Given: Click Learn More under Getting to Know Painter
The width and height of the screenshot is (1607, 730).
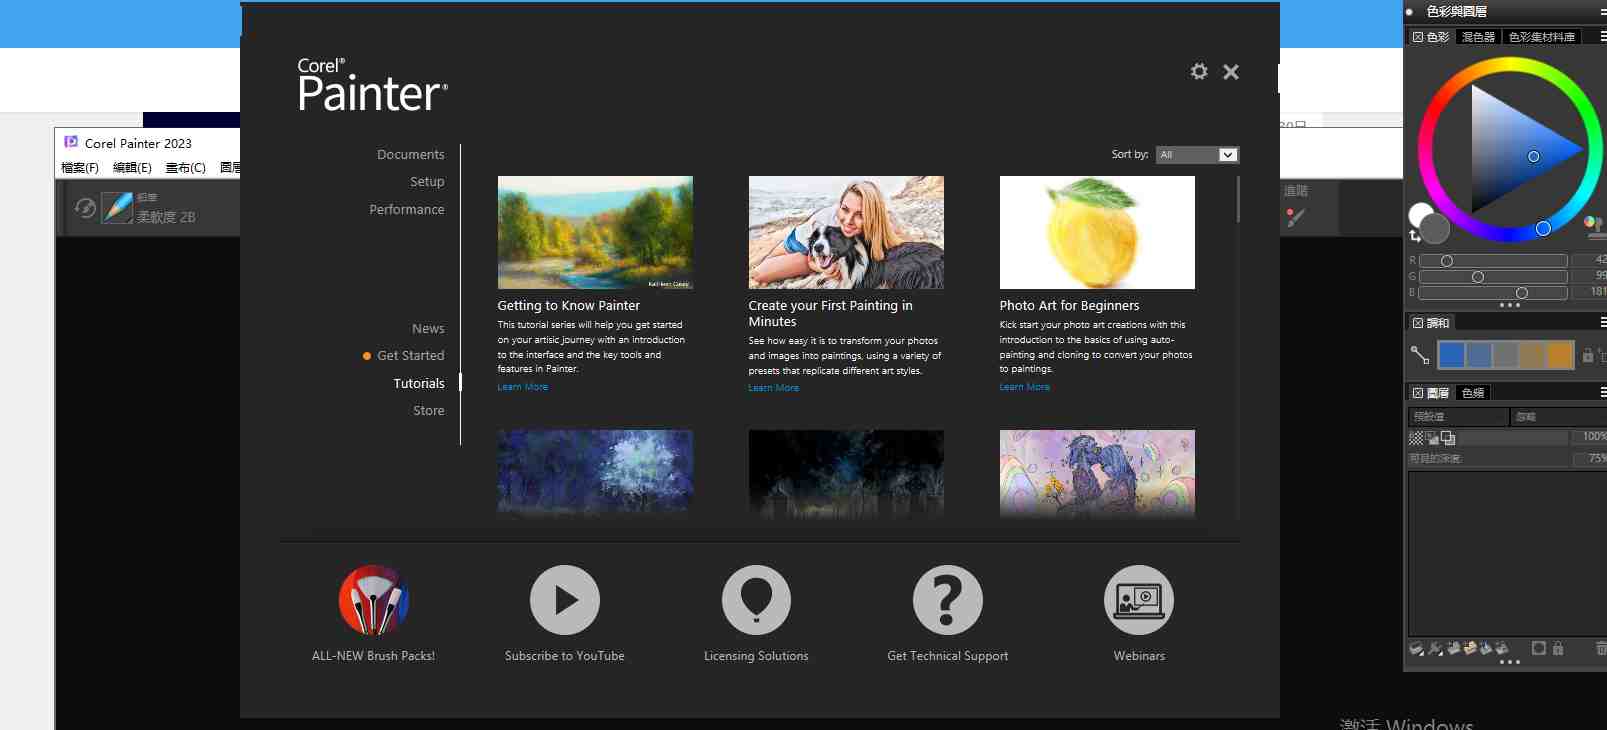Looking at the screenshot, I should click(x=523, y=387).
